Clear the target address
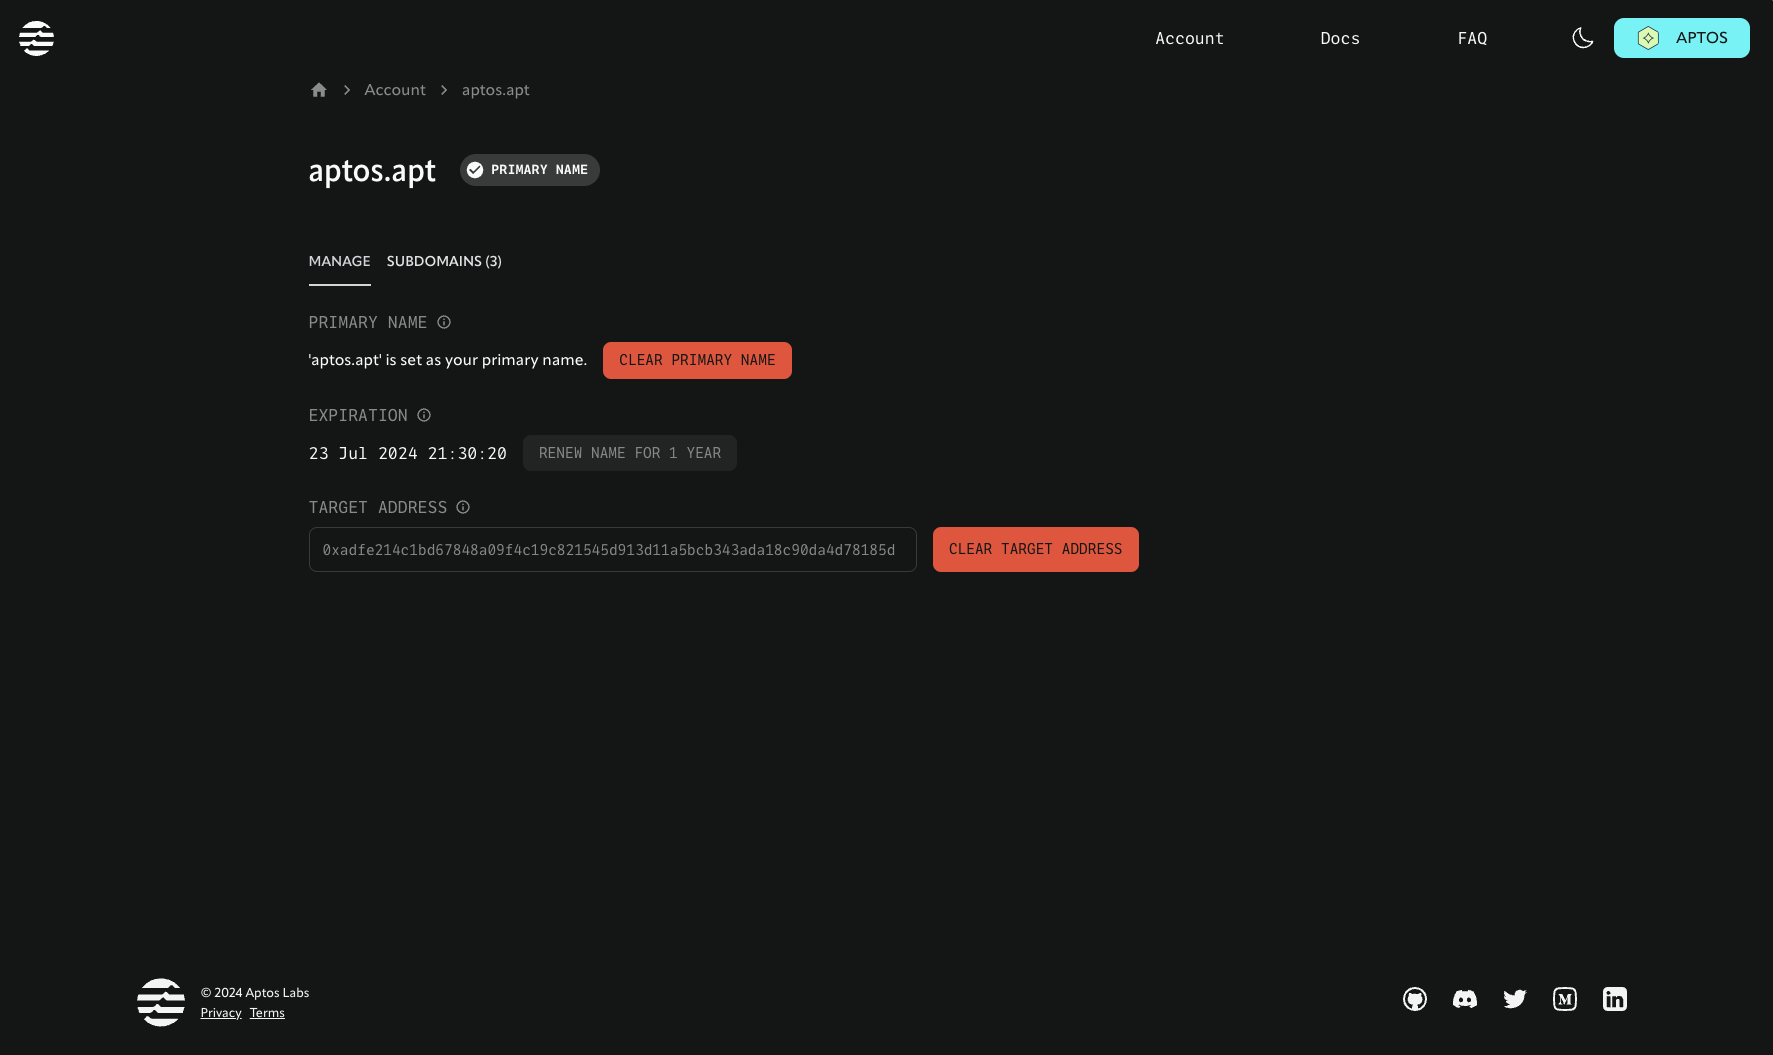 (1035, 550)
